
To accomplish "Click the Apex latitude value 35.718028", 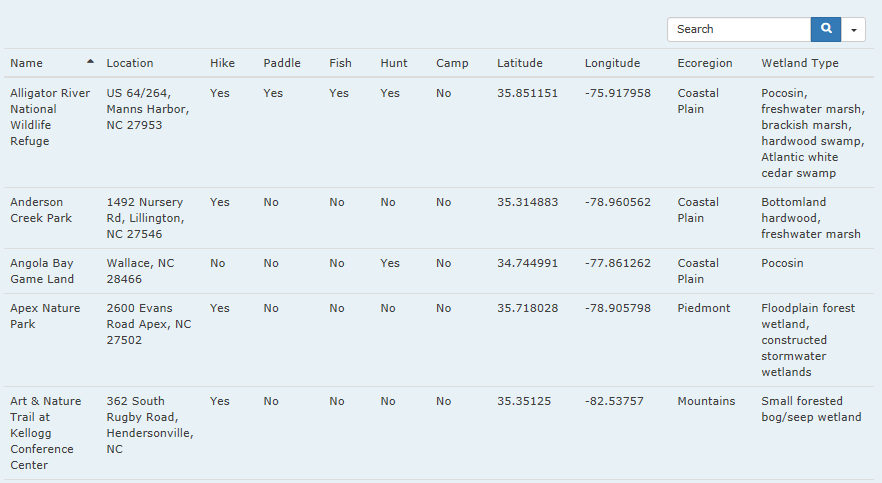I will [x=528, y=308].
